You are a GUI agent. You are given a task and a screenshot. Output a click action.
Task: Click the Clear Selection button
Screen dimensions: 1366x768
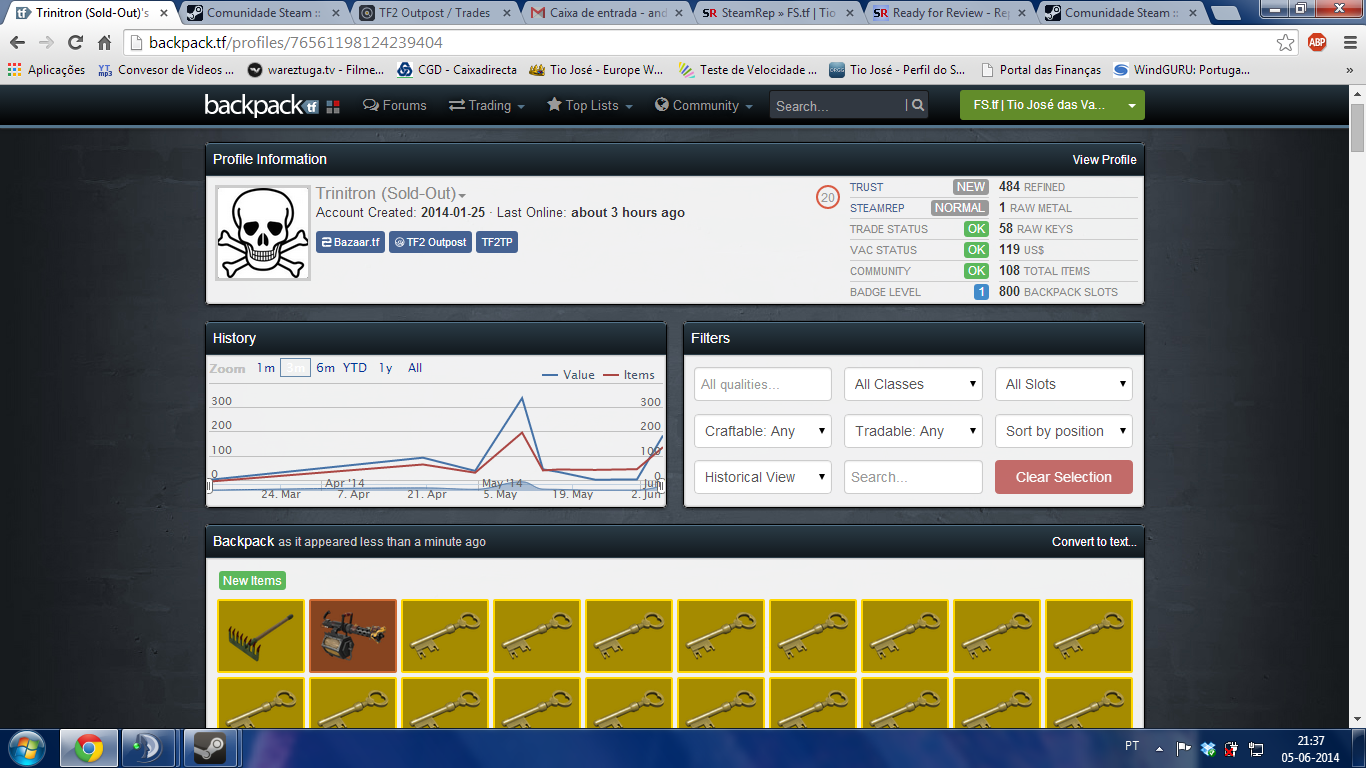(x=1064, y=477)
